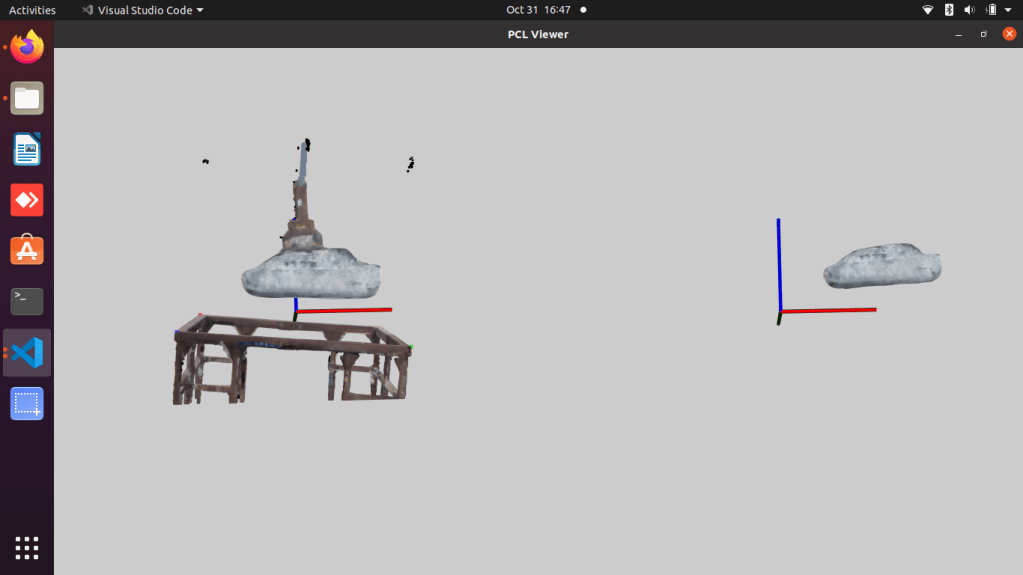The height and width of the screenshot is (575, 1023).
Task: Click the red AnyDesk dock icon
Action: (x=27, y=200)
